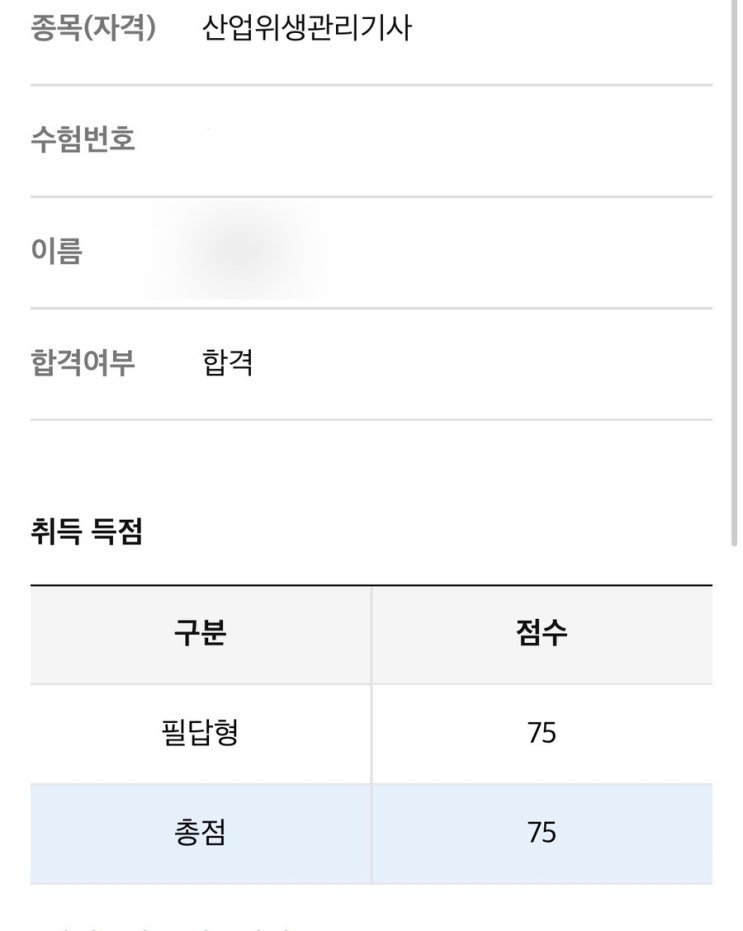Viewport: 743px width, 931px height.
Task: Select the 총점 table cell
Action: [200, 833]
